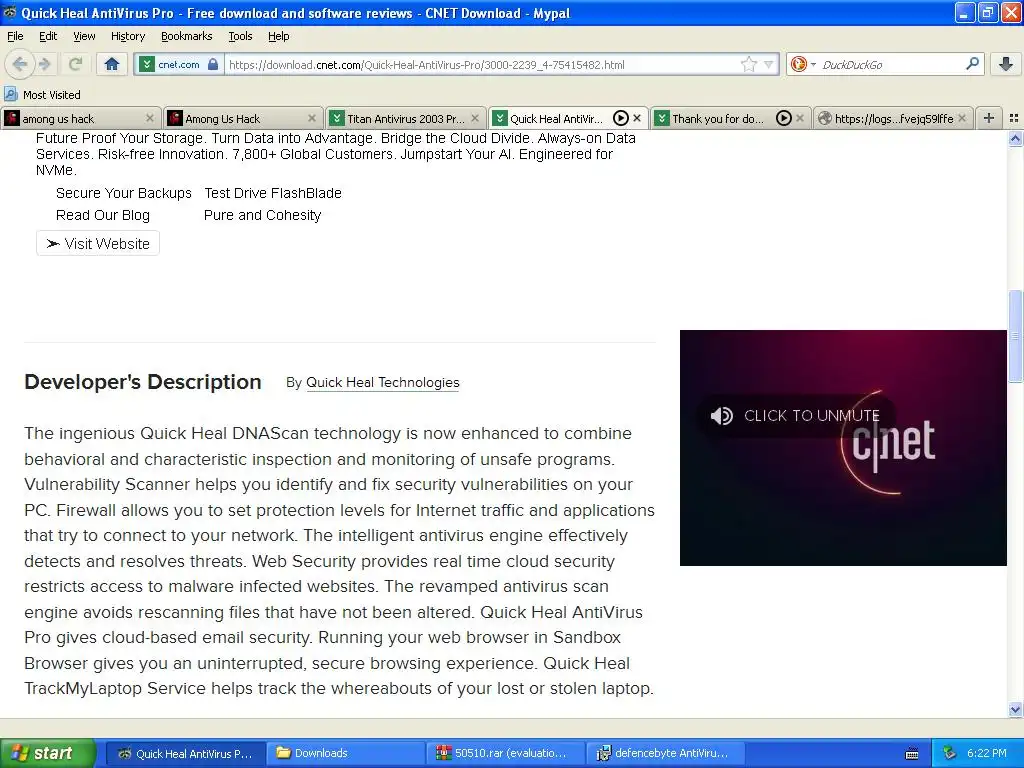
Task: Click the vertical scrollbar thumb
Action: tap(1016, 336)
